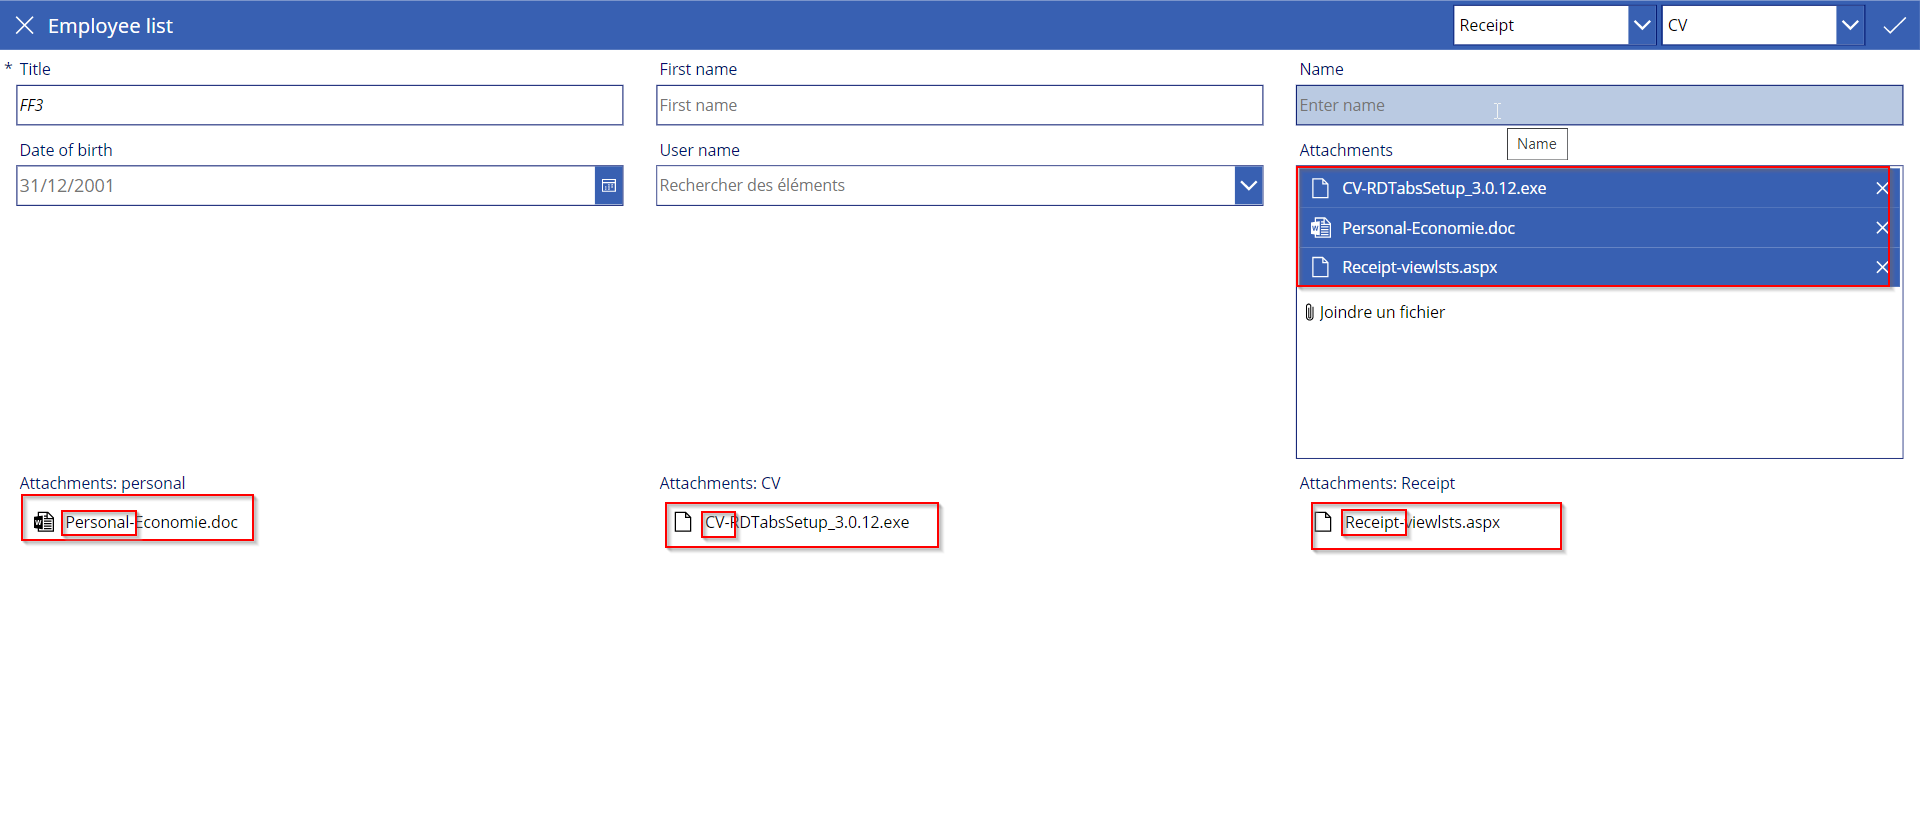Open the Date of birth calendar picker

pos(608,186)
